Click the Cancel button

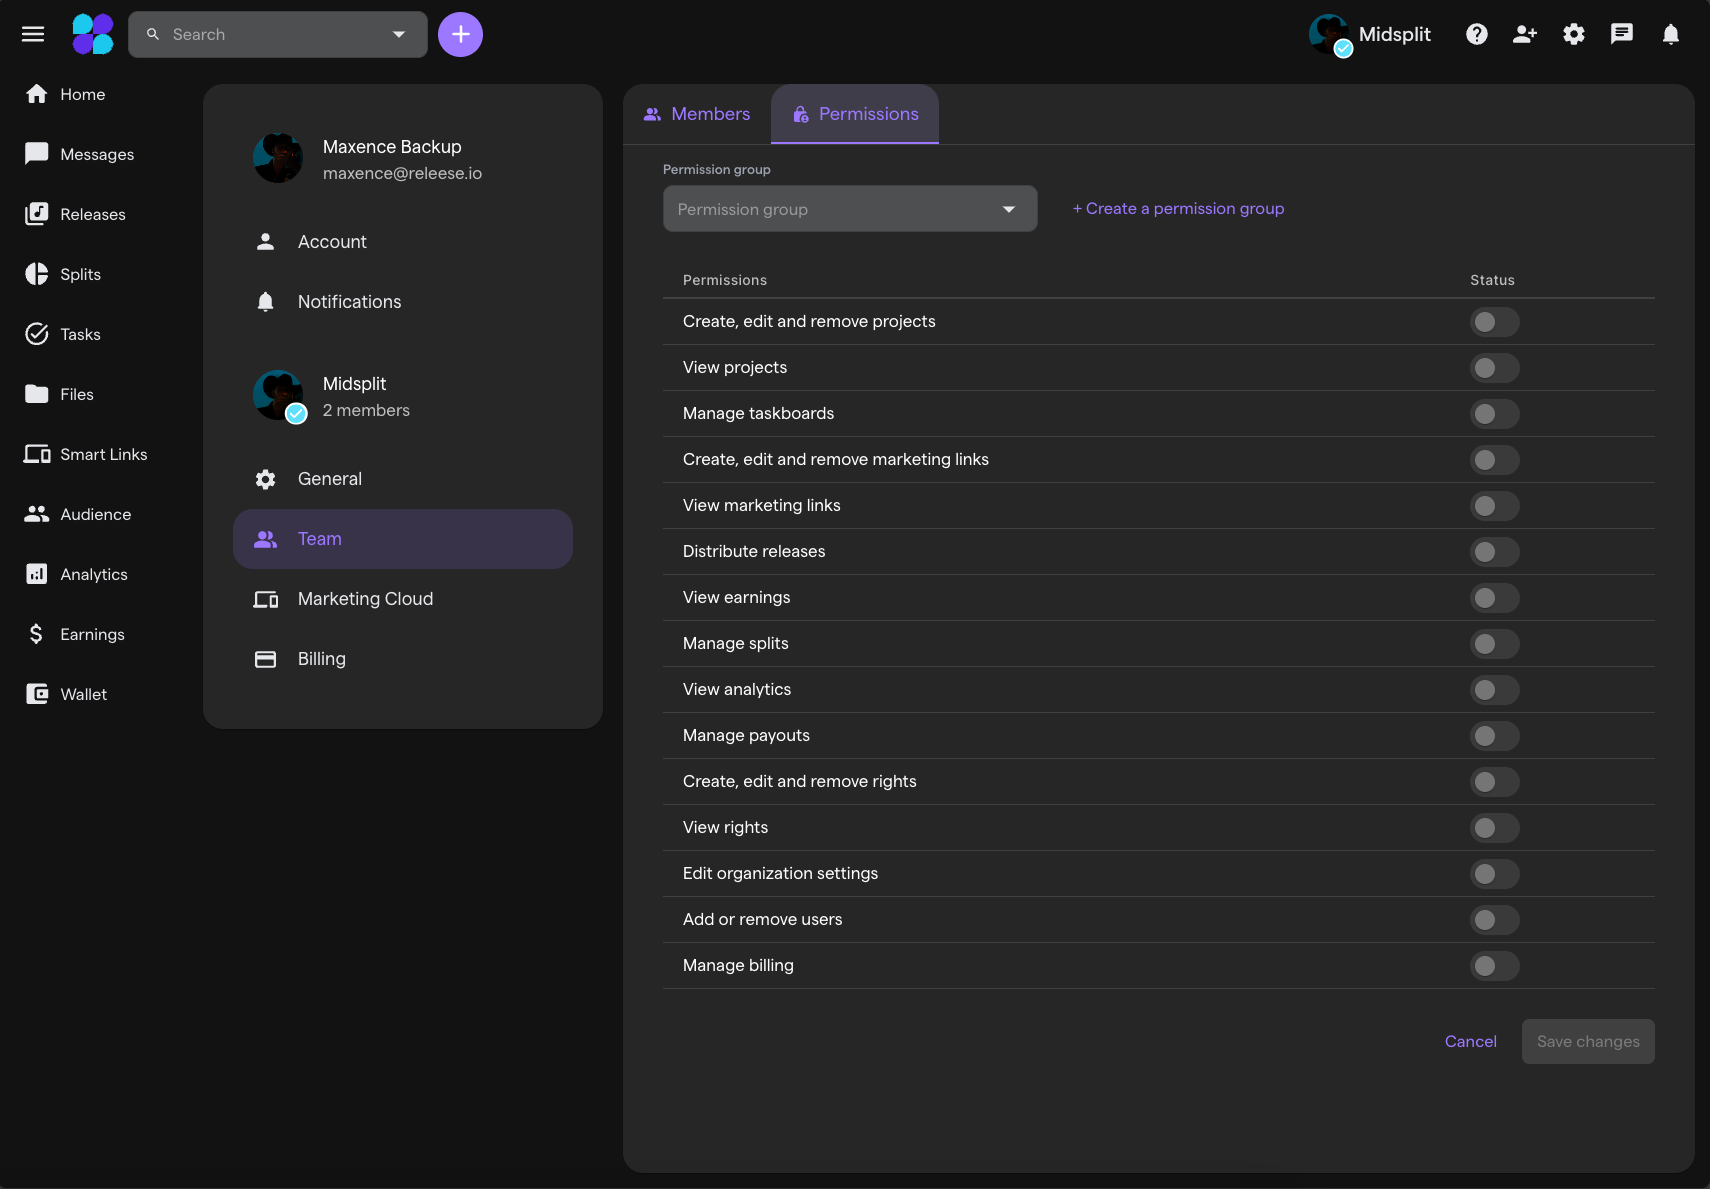point(1470,1042)
